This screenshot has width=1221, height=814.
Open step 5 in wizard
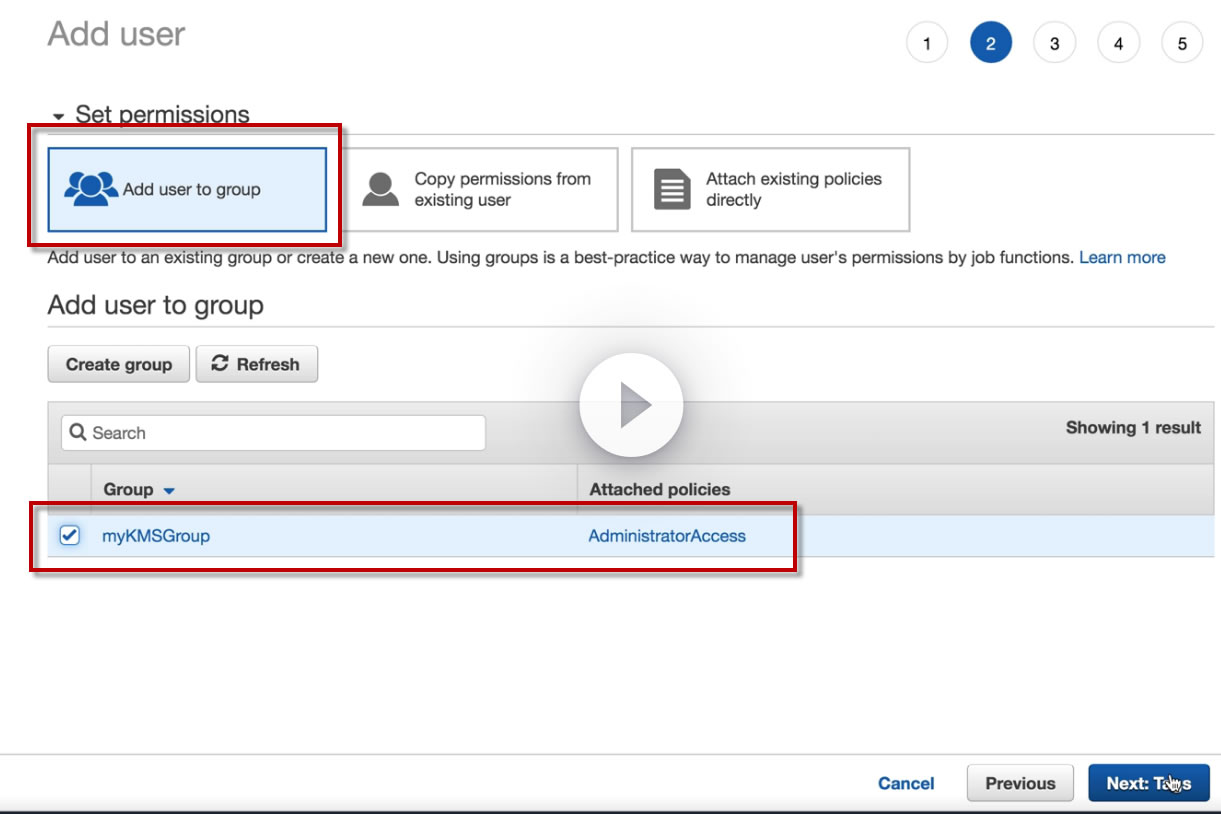pos(1182,44)
